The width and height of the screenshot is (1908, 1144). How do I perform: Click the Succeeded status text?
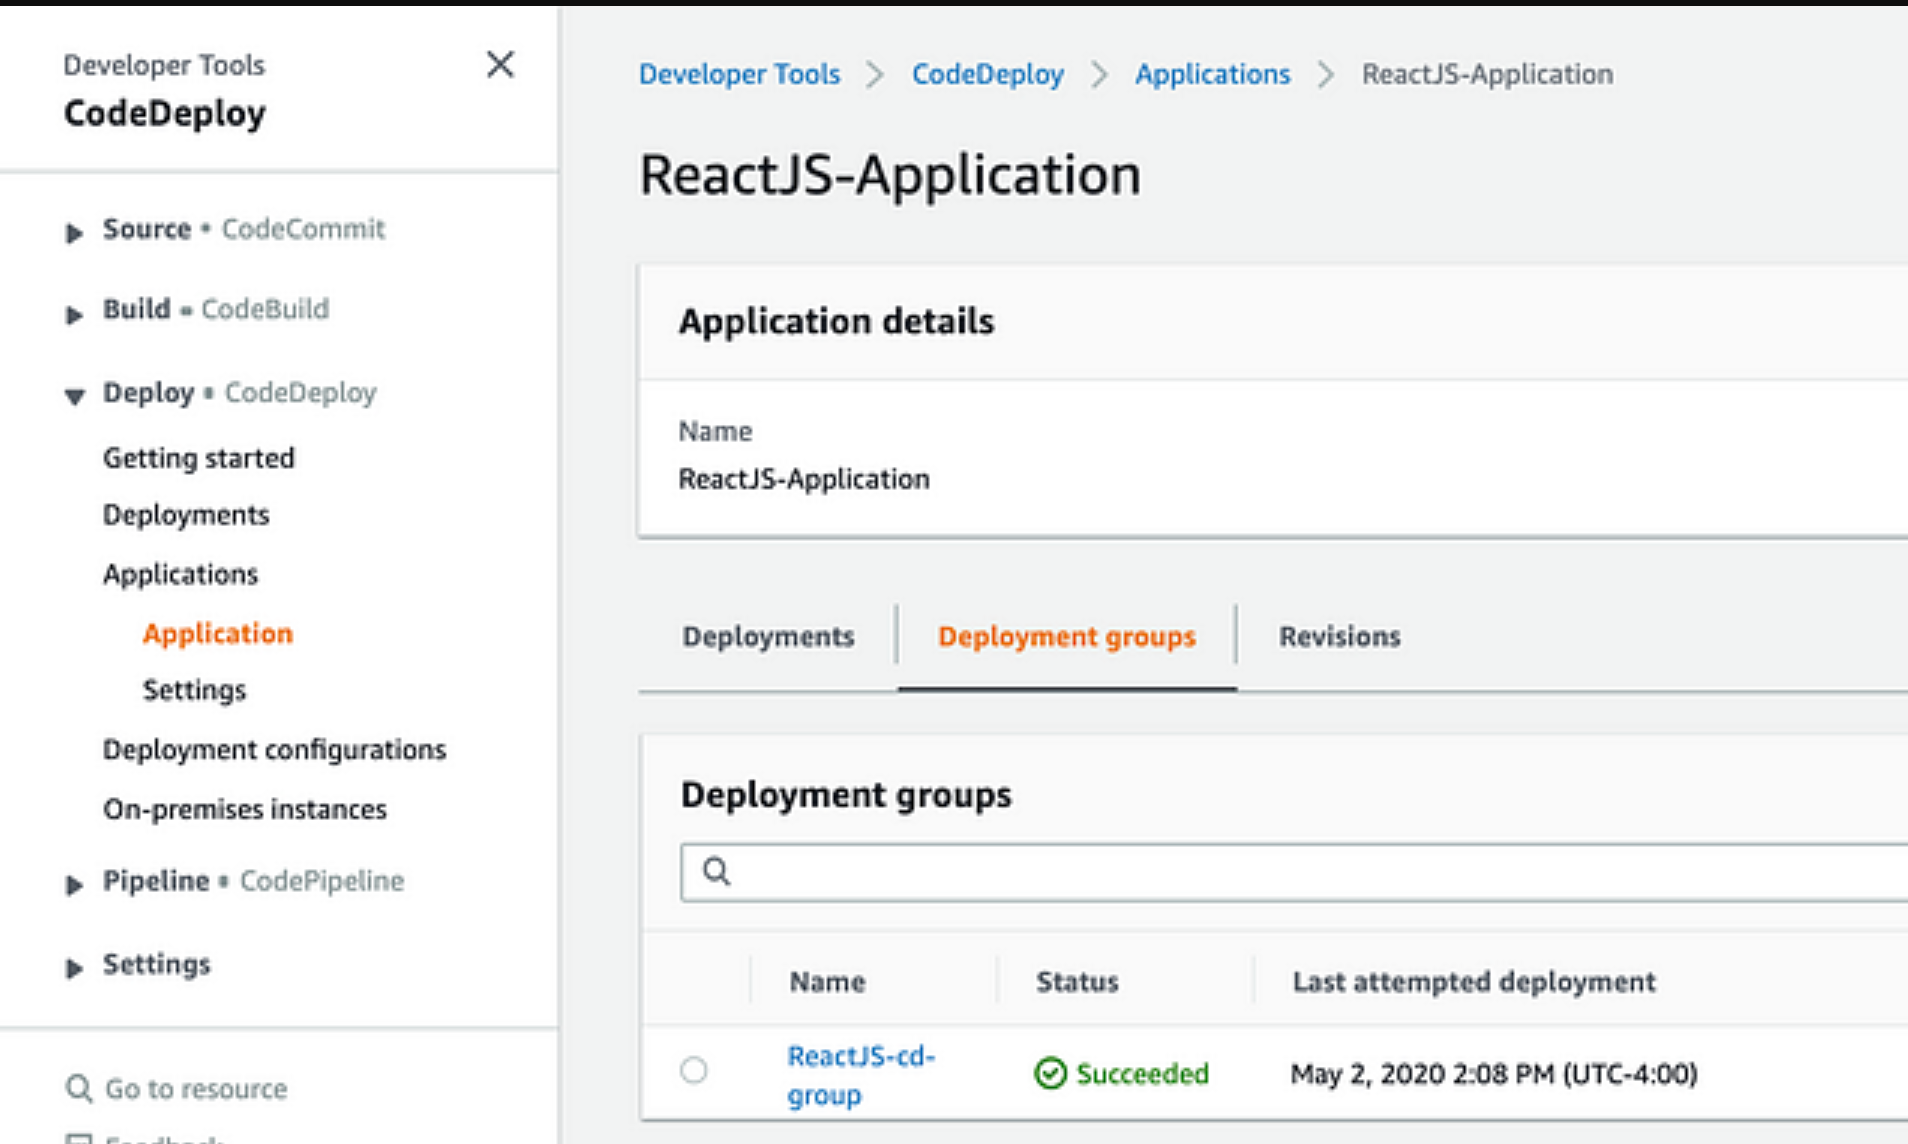1143,1074
